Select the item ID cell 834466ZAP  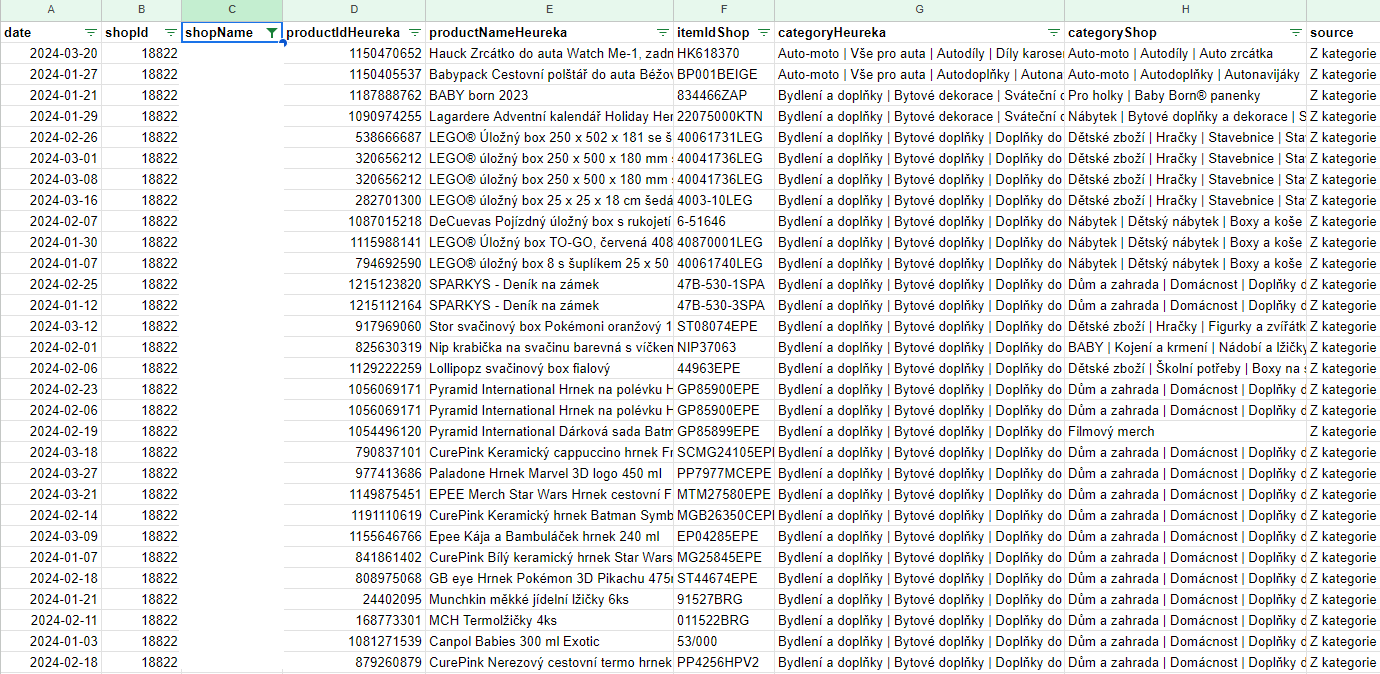click(x=724, y=96)
